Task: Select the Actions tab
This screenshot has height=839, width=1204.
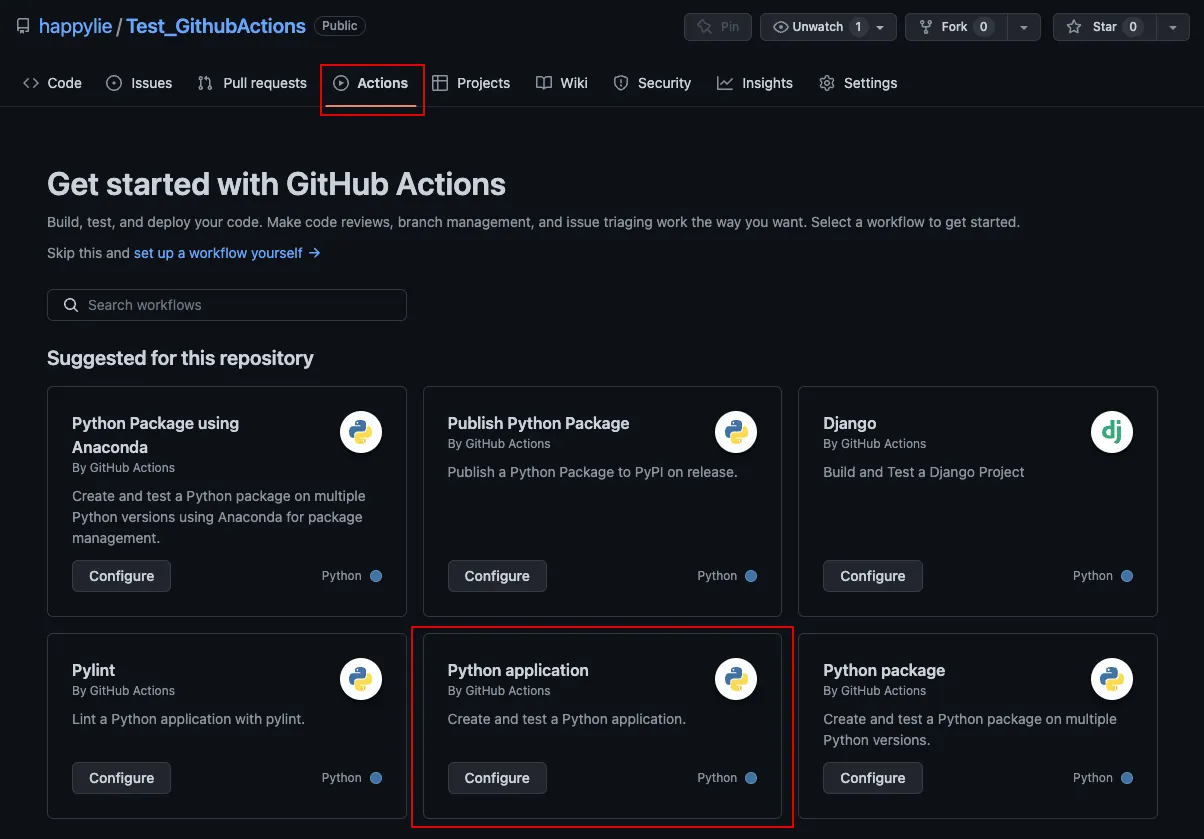Action: click(x=371, y=83)
